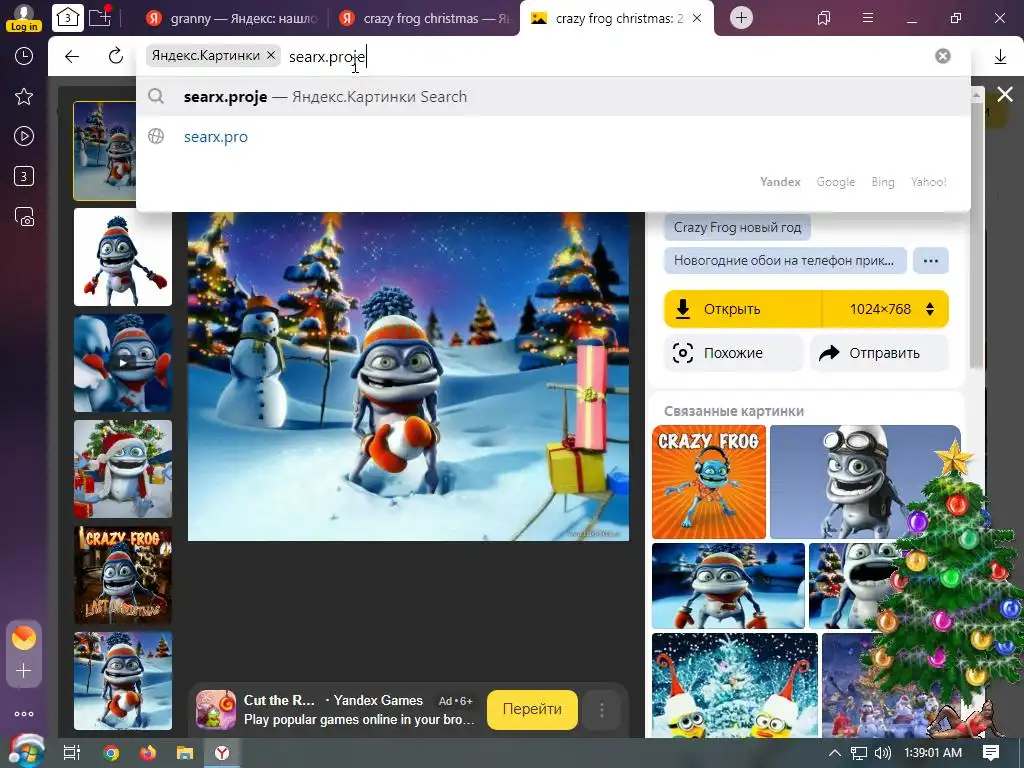Open the Bookmarks star icon in sidebar
The image size is (1024, 768).
tap(24, 97)
